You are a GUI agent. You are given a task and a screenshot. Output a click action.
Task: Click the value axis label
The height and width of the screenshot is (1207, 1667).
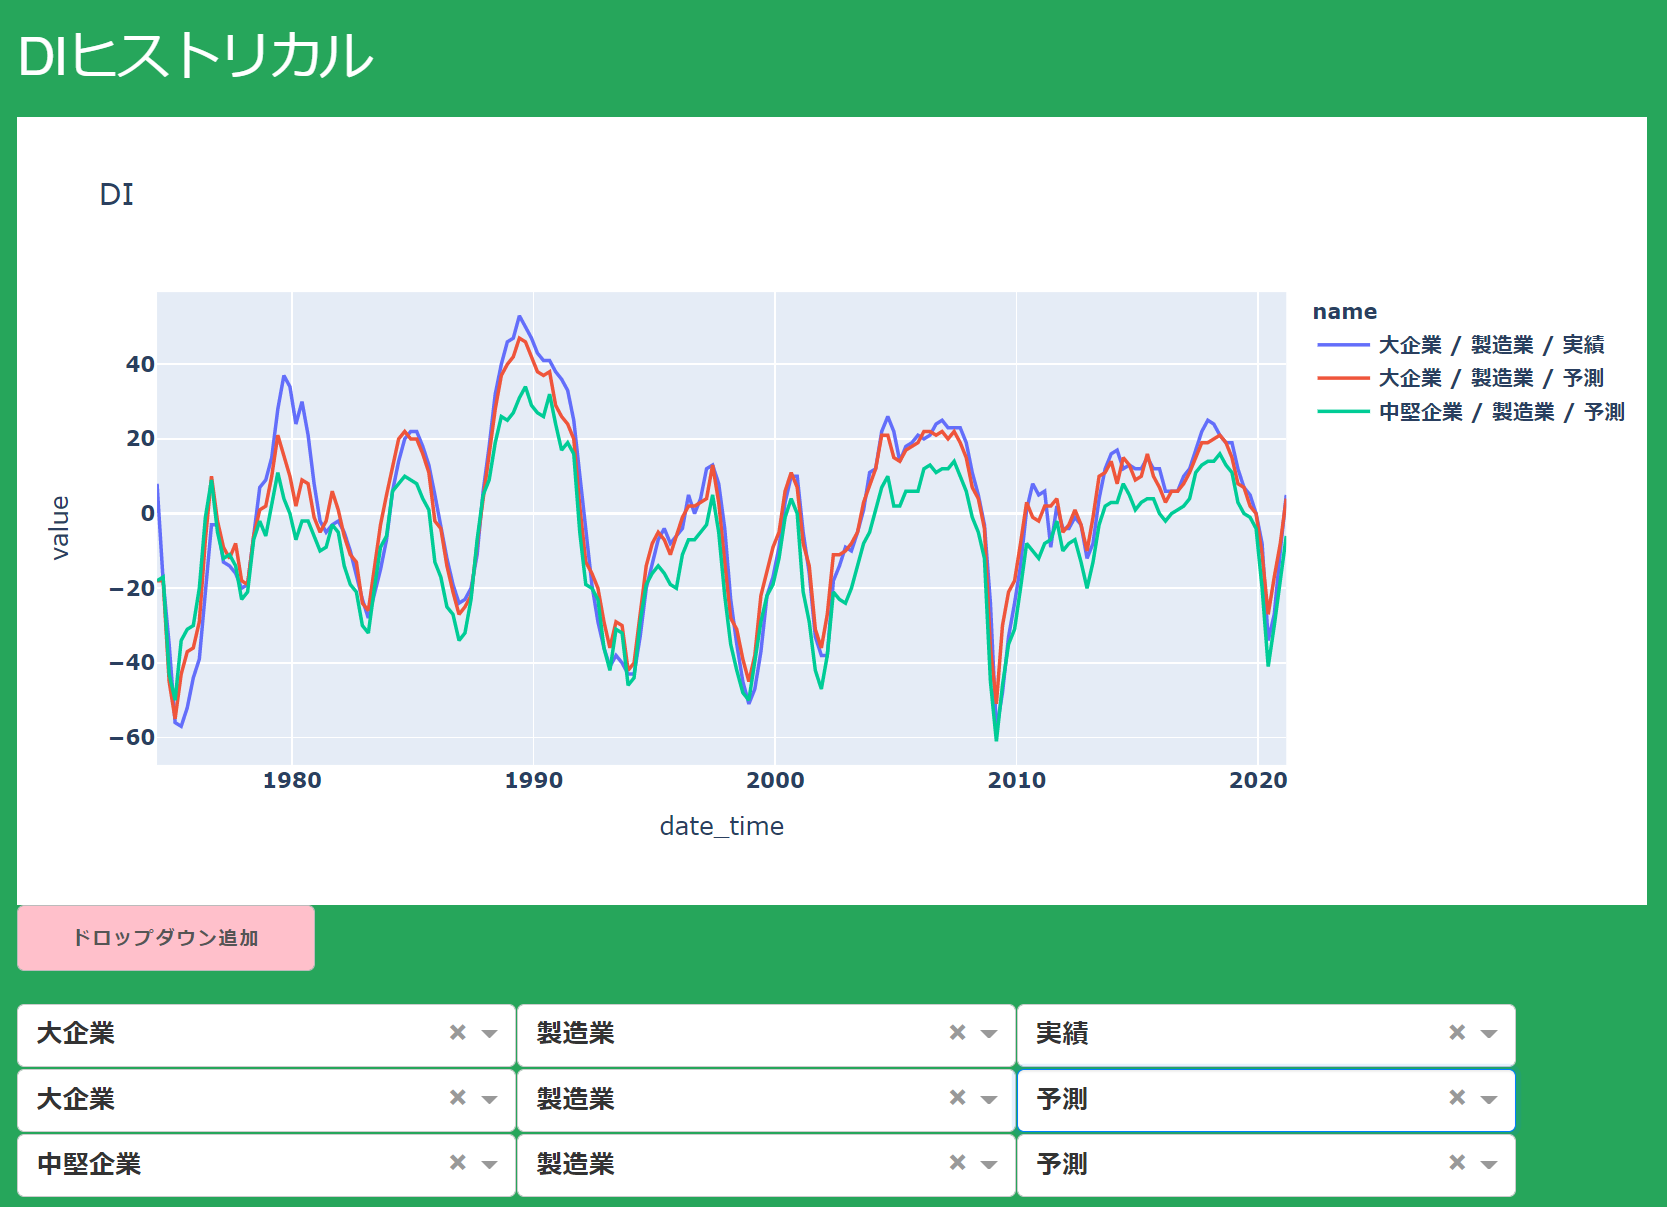click(x=60, y=527)
